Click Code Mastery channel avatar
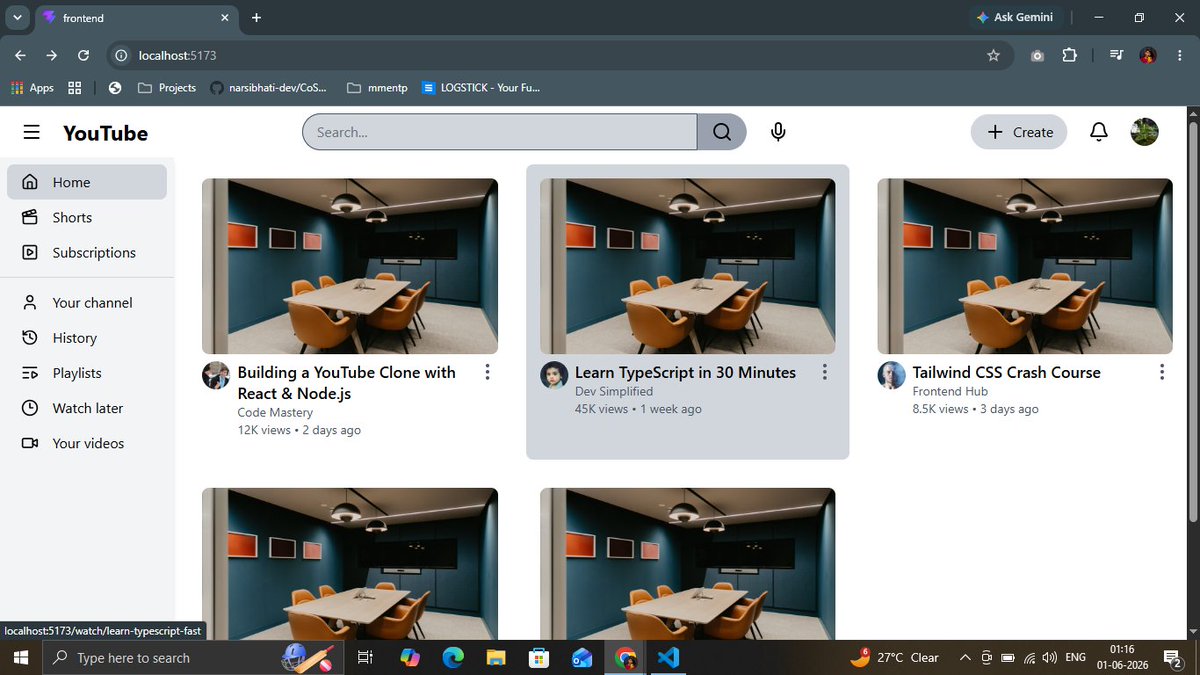Screen dimensions: 1200x675 [216, 376]
